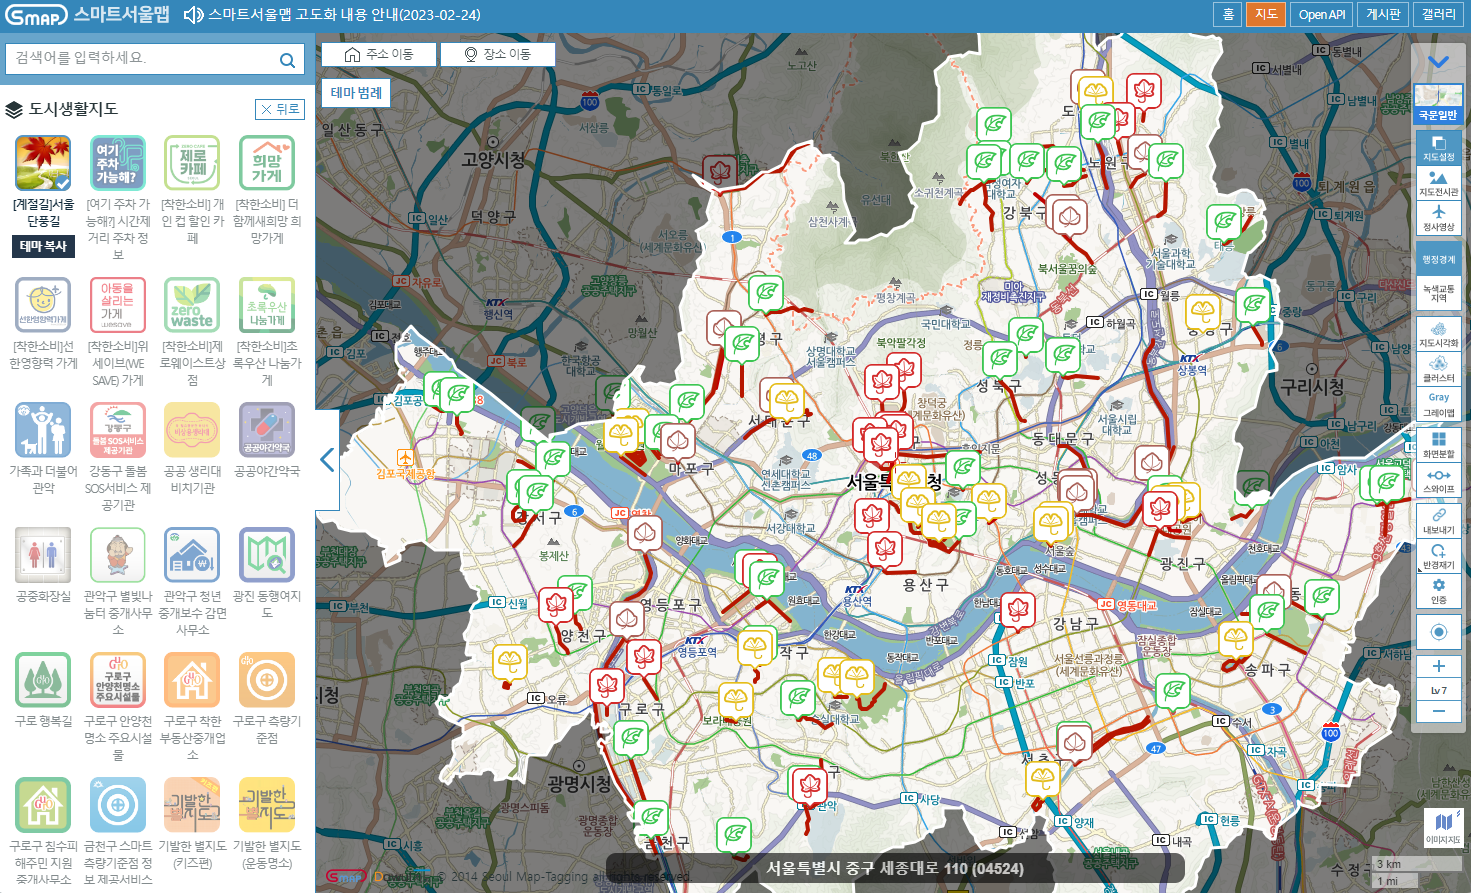The image size is (1471, 893).
Task: Open the 고도화 내용 안내 notice link
Action: [x=344, y=15]
